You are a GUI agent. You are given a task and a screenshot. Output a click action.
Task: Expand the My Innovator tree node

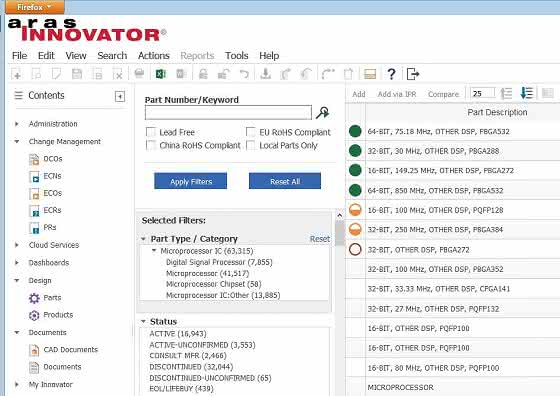point(16,385)
